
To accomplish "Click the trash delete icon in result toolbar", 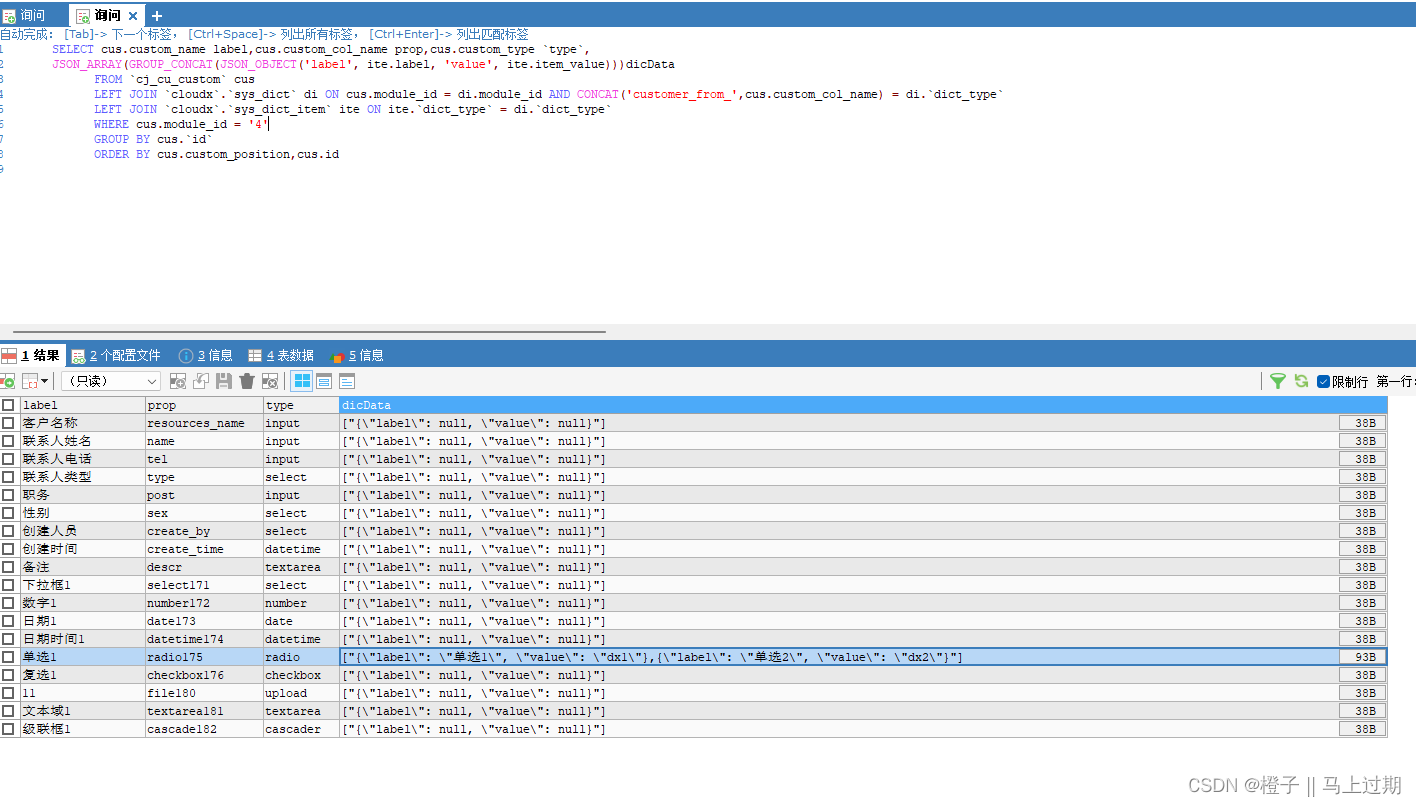I will pyautogui.click(x=245, y=381).
